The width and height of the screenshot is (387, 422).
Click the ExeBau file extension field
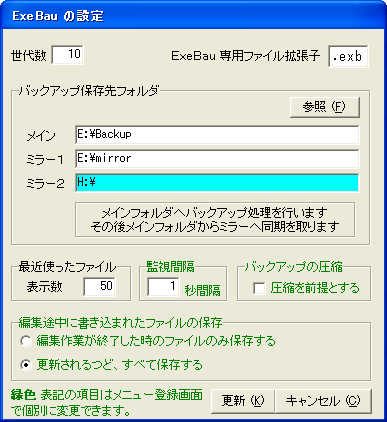[x=348, y=56]
